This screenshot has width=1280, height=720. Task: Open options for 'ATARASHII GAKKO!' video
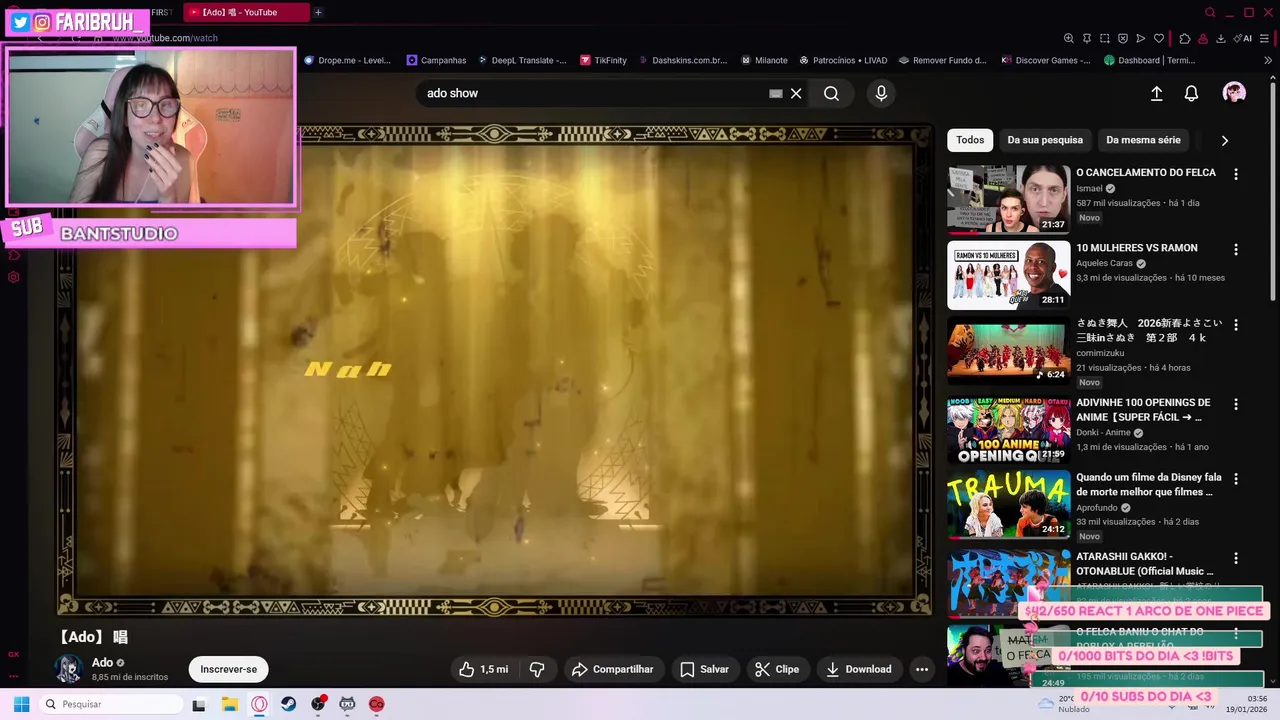(1236, 558)
